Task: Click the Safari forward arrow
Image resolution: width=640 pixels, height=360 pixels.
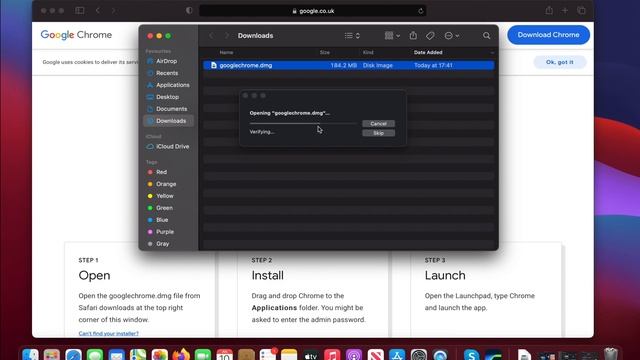Action: [113, 11]
